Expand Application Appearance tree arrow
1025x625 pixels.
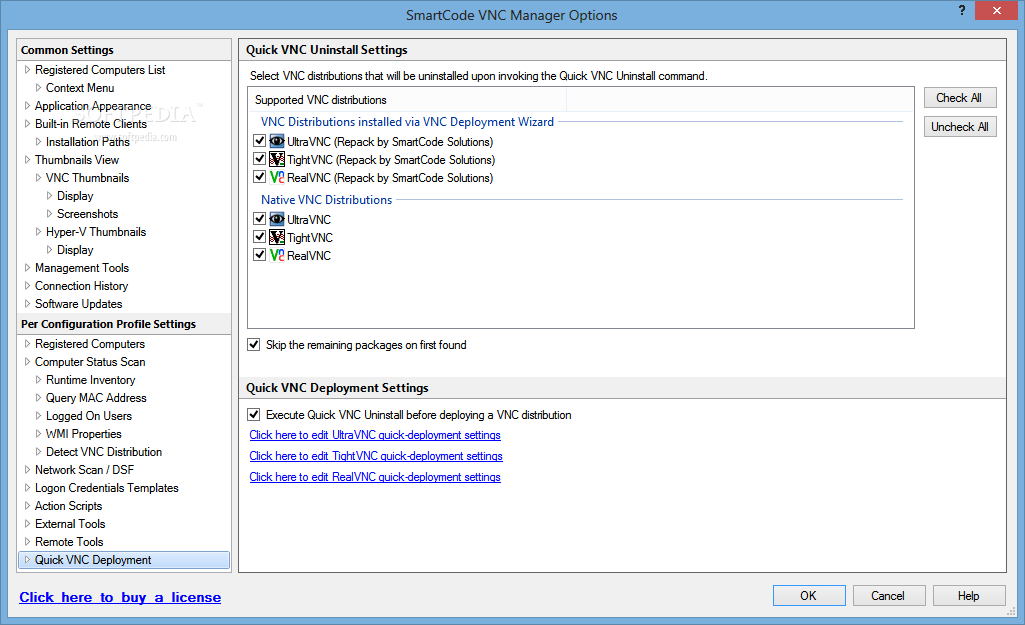[x=27, y=105]
